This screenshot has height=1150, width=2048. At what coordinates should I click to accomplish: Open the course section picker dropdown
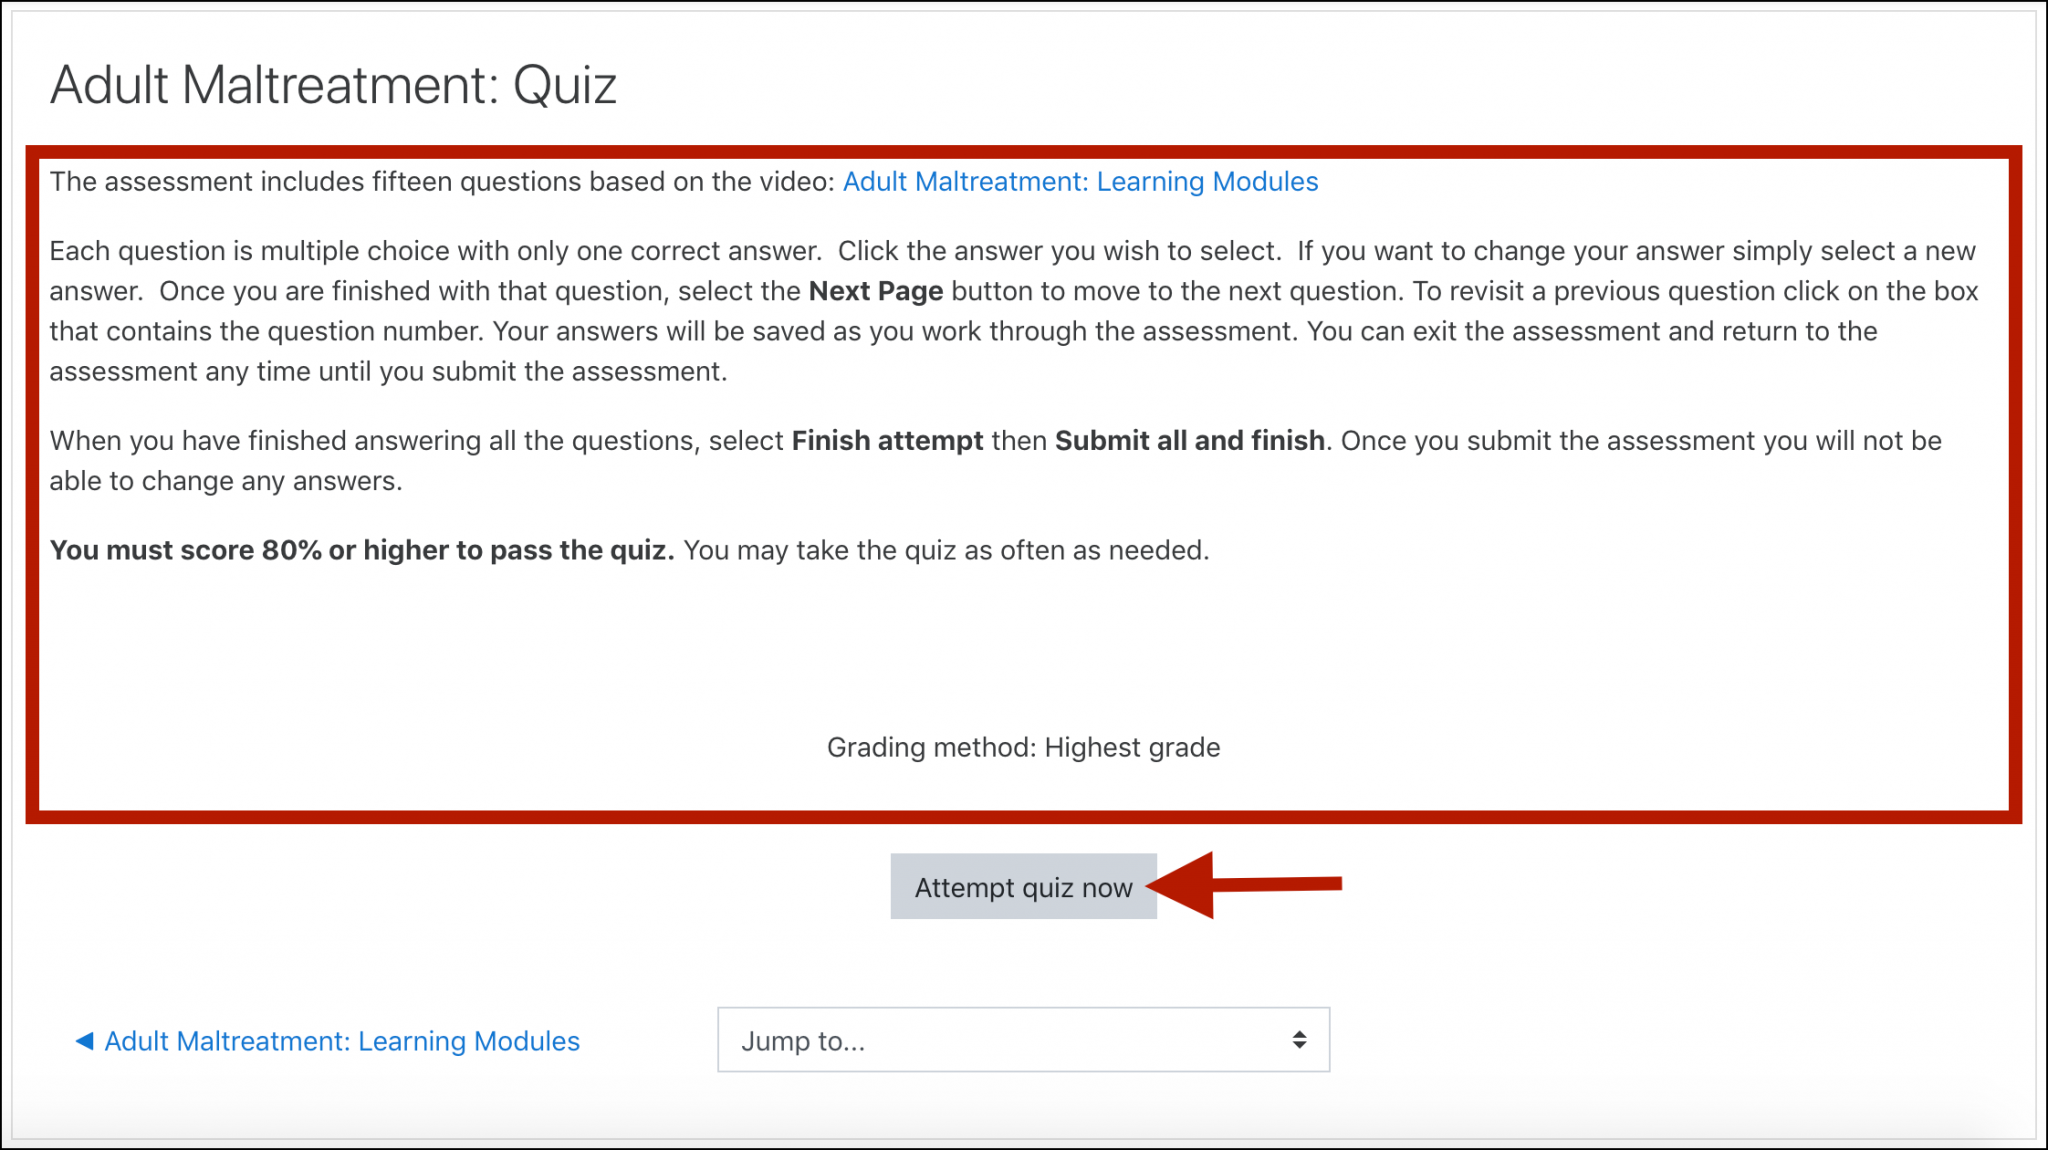tap(1022, 1040)
